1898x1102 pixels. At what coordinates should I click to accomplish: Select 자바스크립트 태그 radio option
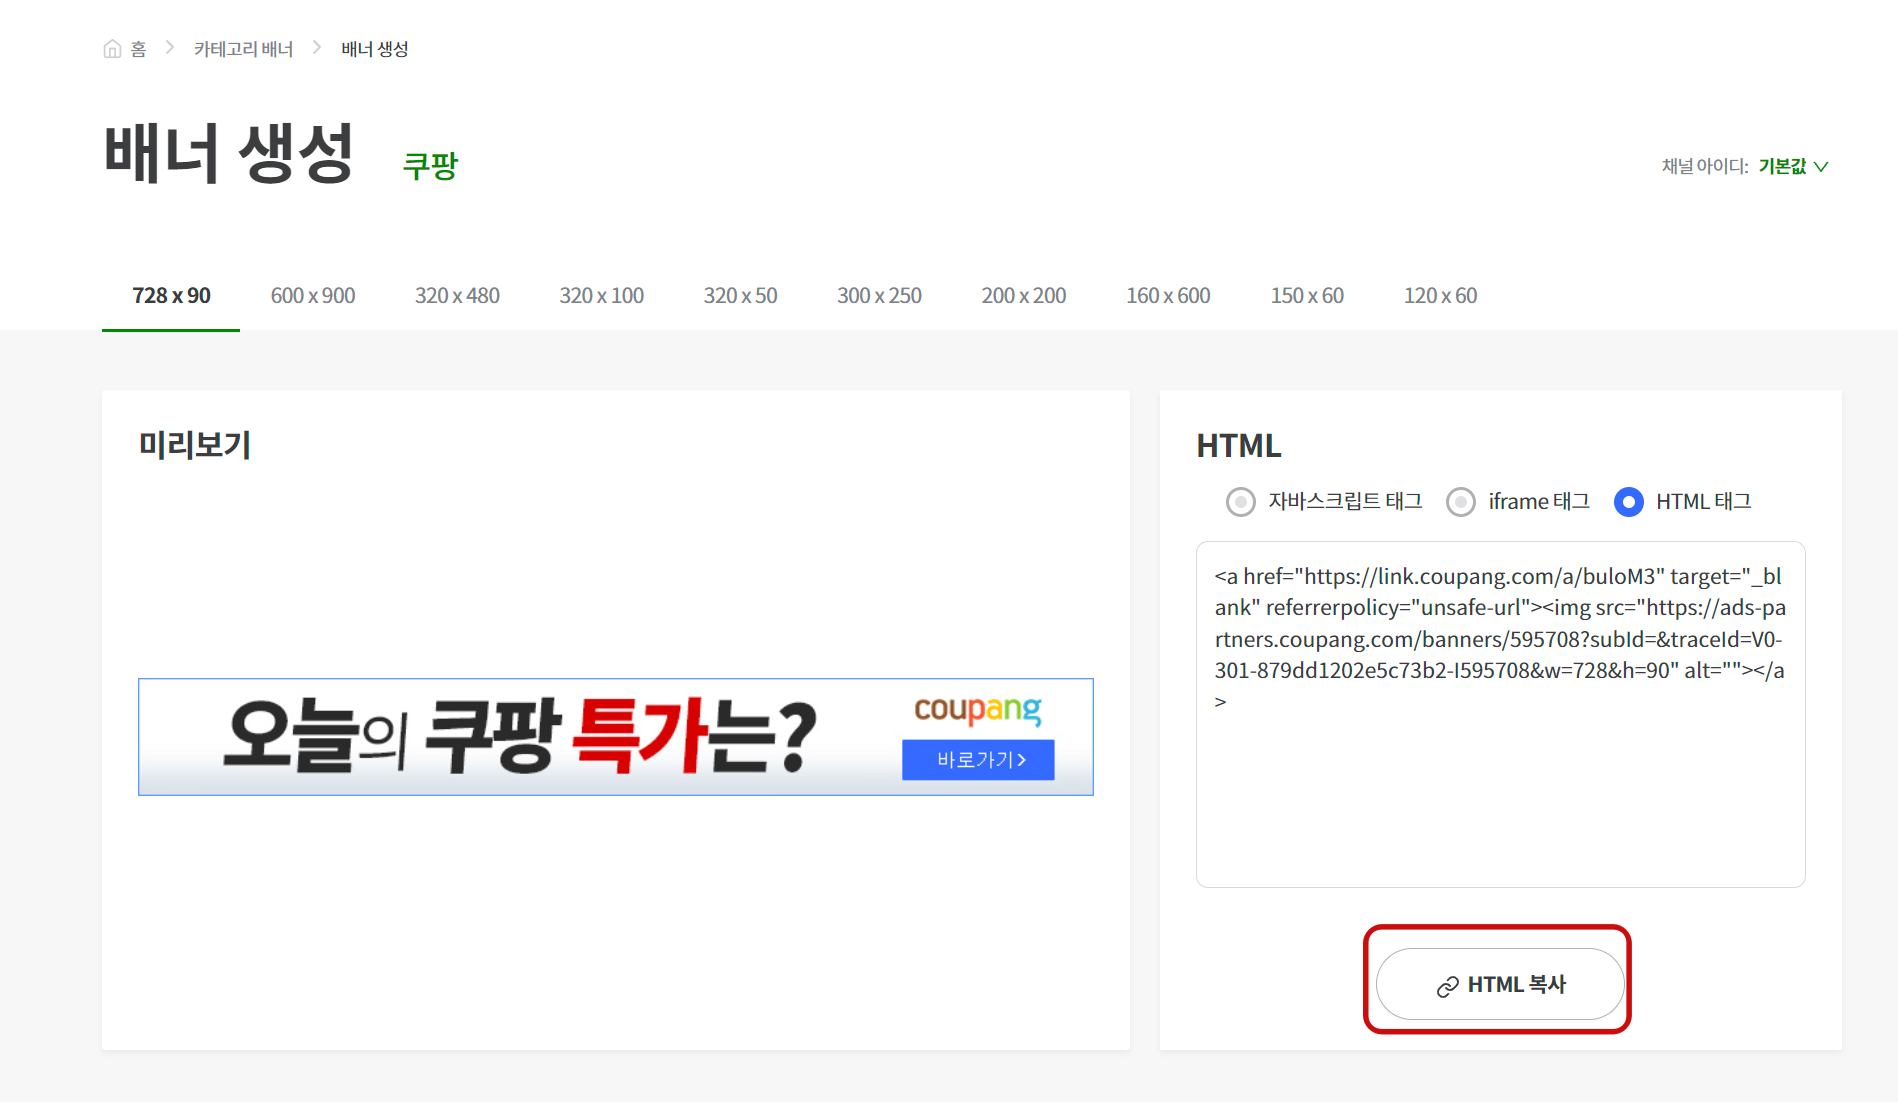(x=1241, y=501)
